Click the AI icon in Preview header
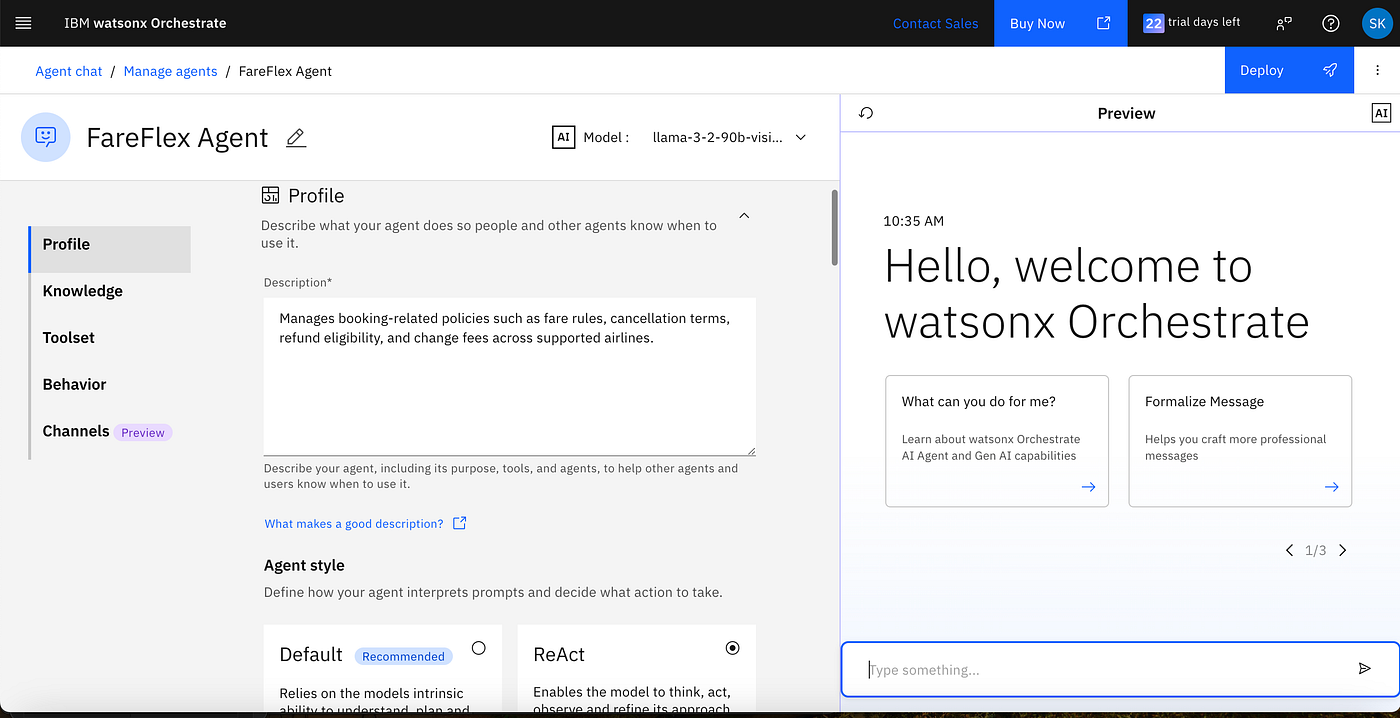The height and width of the screenshot is (718, 1400). (1381, 113)
